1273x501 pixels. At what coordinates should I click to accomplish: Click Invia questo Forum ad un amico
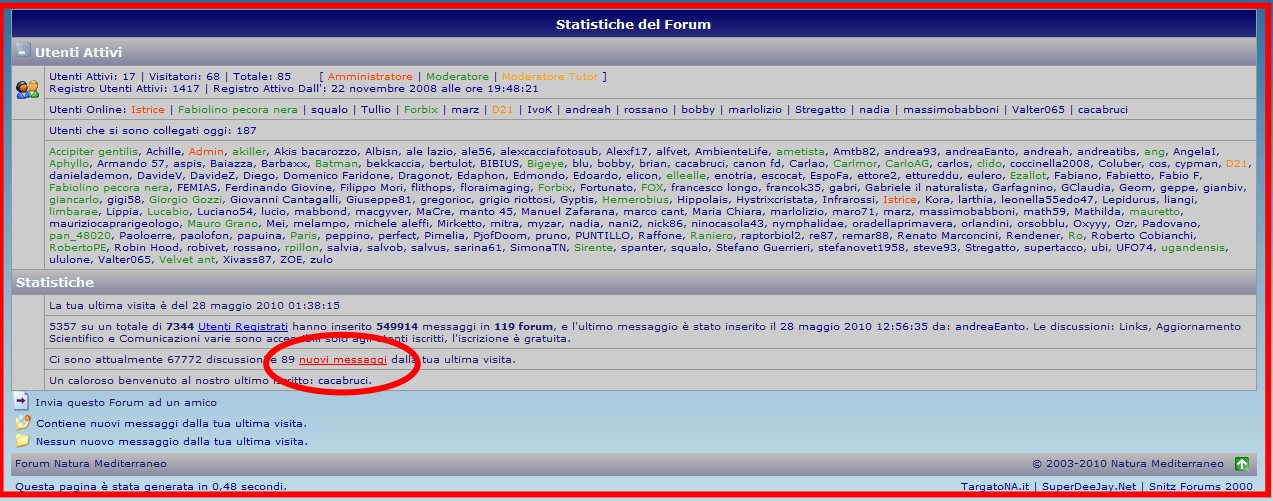pos(126,402)
